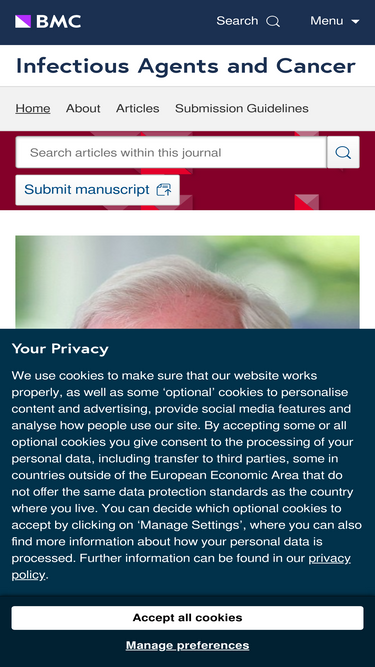Click the upload icon on Submit manuscript
Image resolution: width=375 pixels, height=667 pixels.
164,190
